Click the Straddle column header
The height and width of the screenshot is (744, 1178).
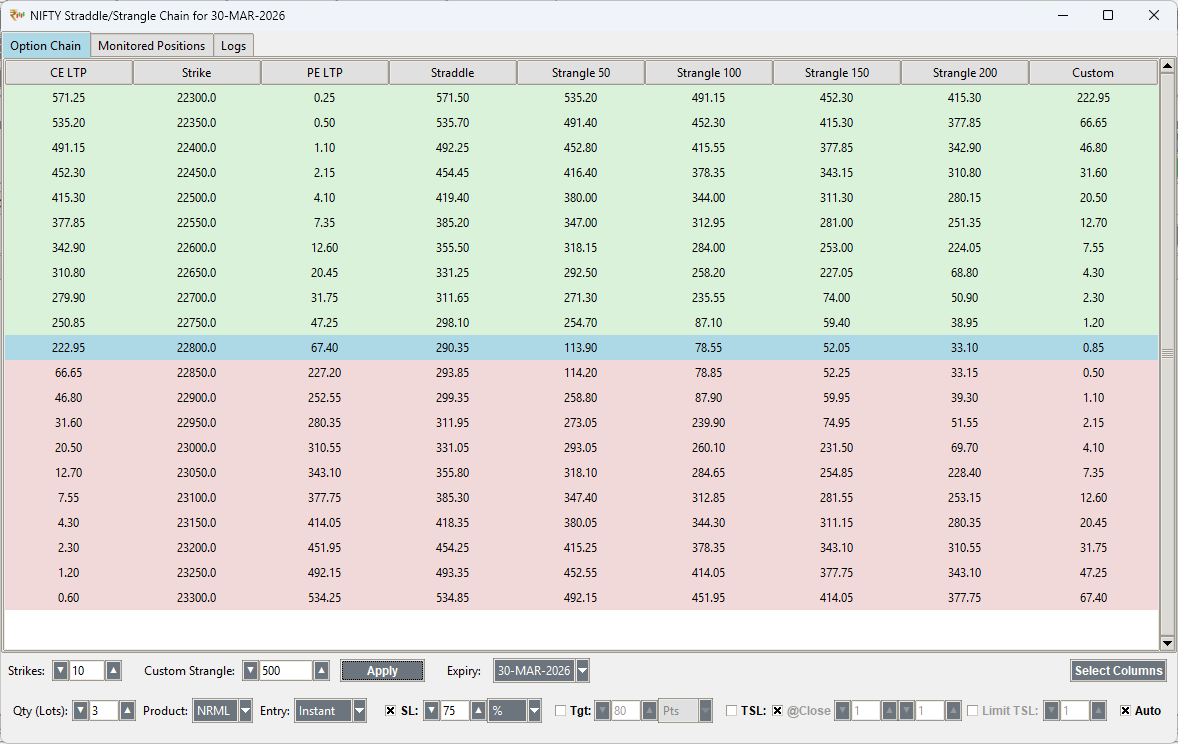[x=452, y=73]
